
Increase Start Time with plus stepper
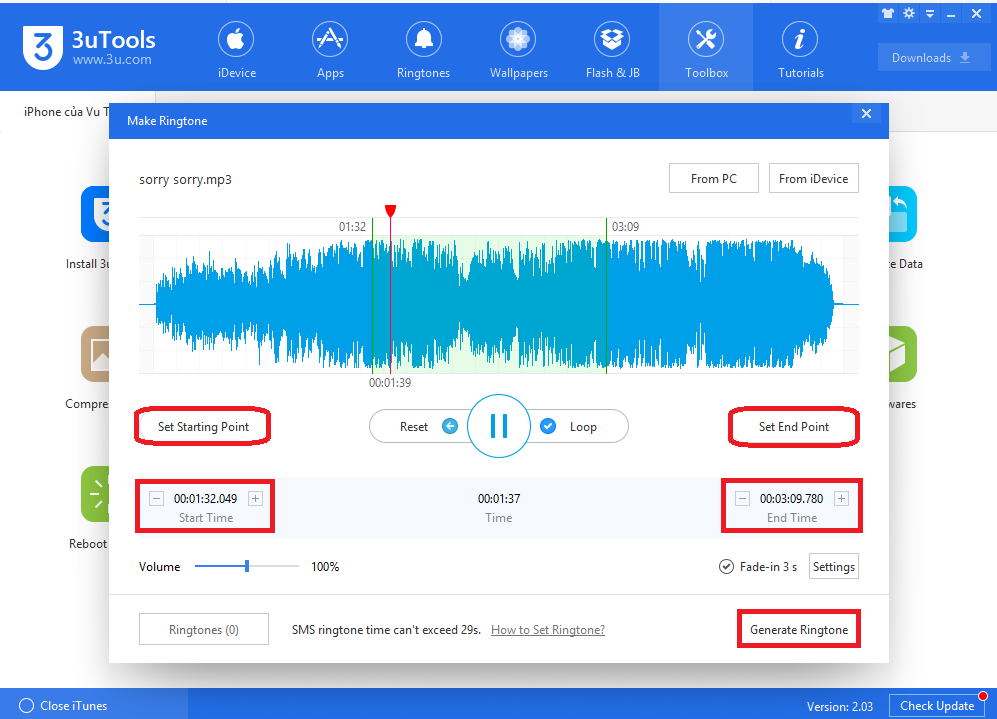255,498
